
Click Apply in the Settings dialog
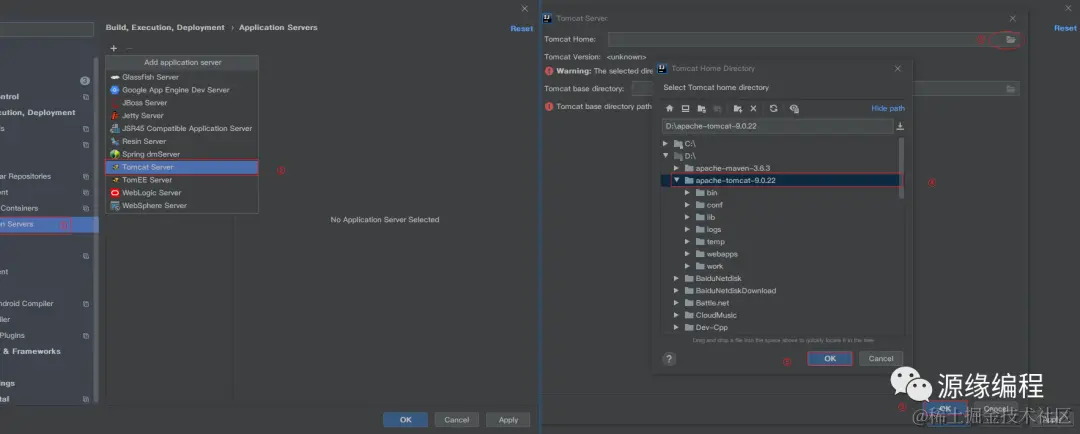tap(508, 420)
